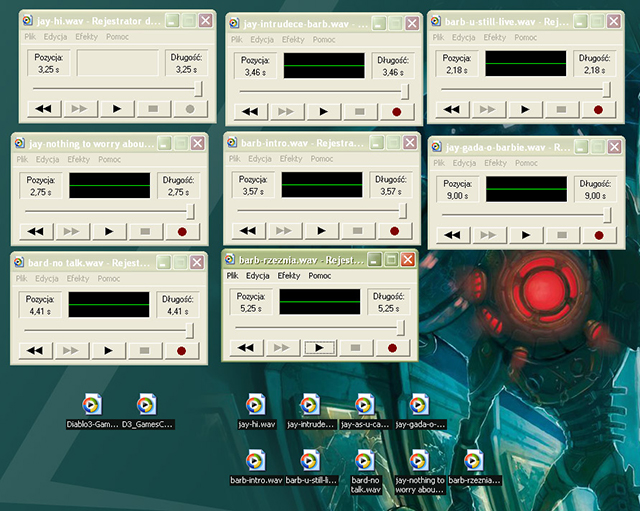Play the jay-nothing to worry about recording
Image resolution: width=640 pixels, height=511 pixels.
coord(109,231)
